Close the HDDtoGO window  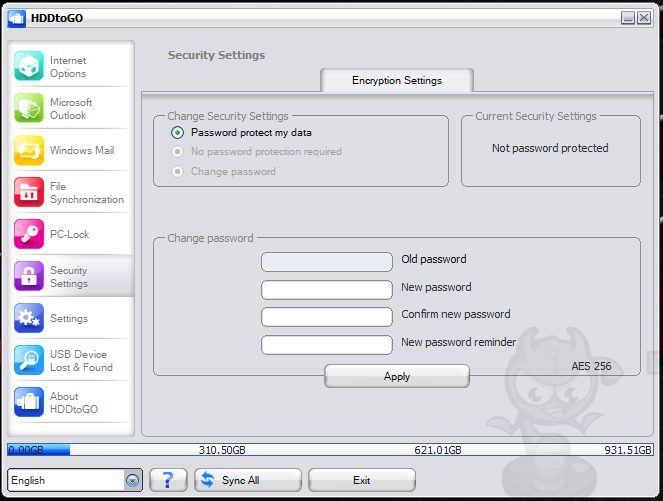[644, 18]
